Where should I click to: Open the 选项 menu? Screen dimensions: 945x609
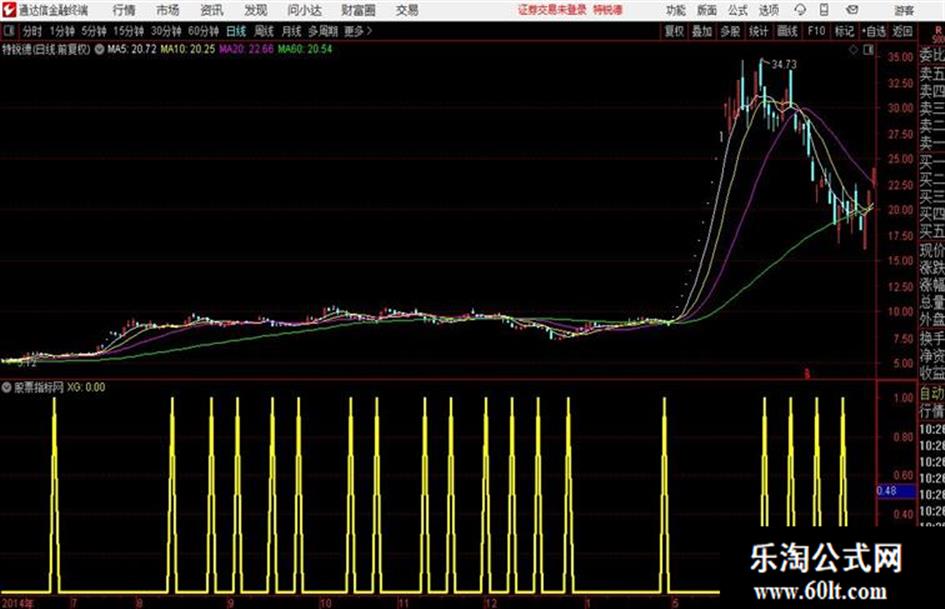(769, 10)
